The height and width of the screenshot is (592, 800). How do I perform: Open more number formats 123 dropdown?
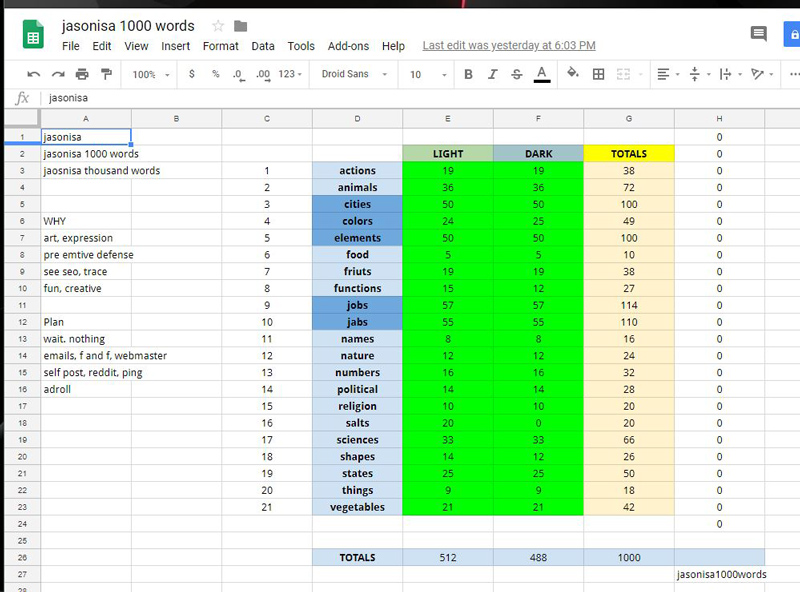290,74
